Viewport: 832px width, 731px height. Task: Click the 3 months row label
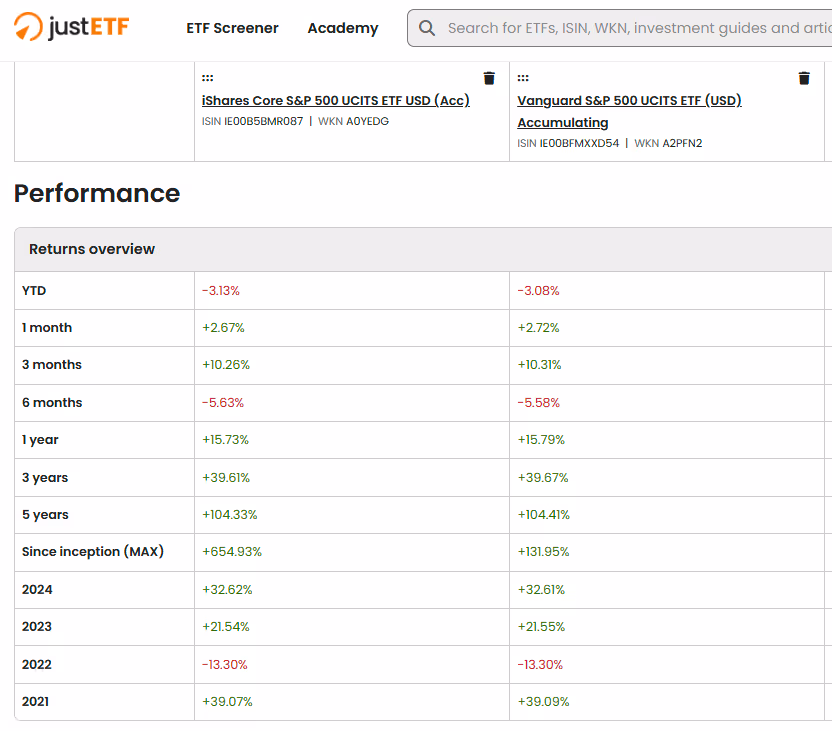coord(51,365)
